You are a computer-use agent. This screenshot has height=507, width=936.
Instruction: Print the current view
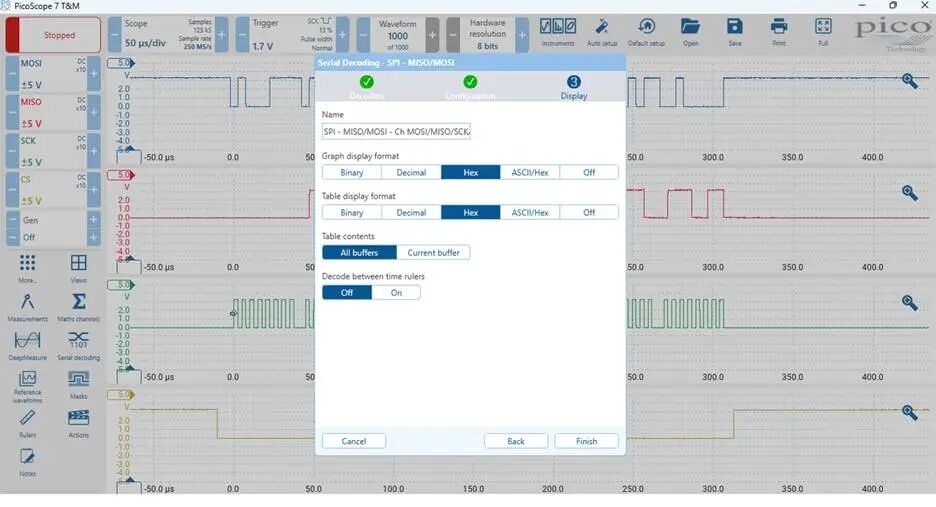pyautogui.click(x=779, y=32)
